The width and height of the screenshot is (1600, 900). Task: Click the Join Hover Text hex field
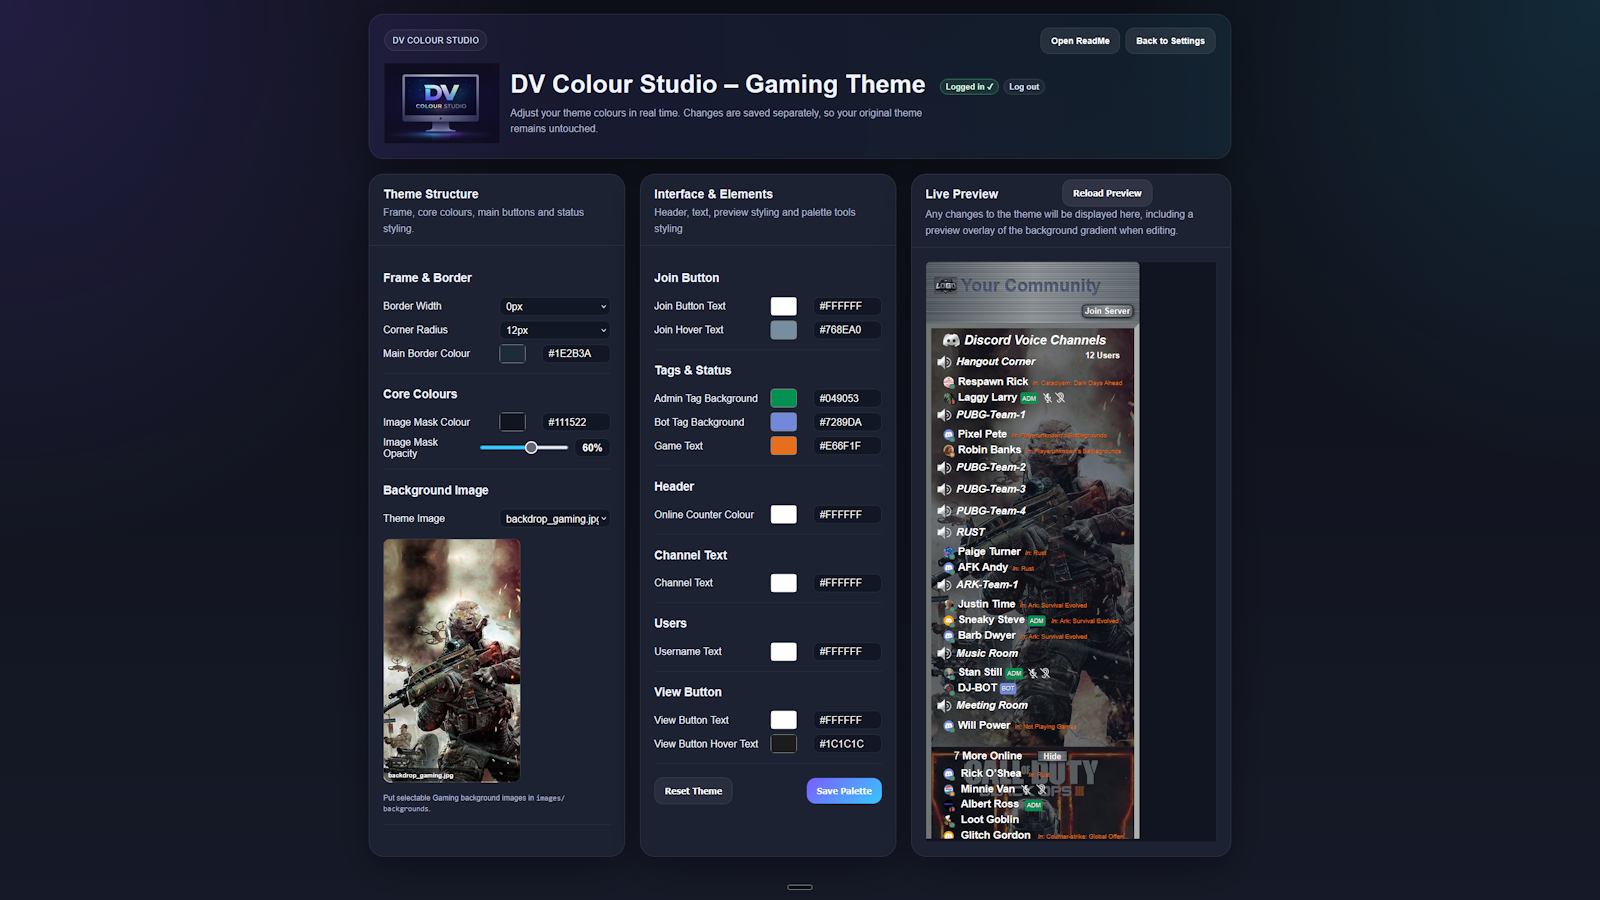(847, 330)
